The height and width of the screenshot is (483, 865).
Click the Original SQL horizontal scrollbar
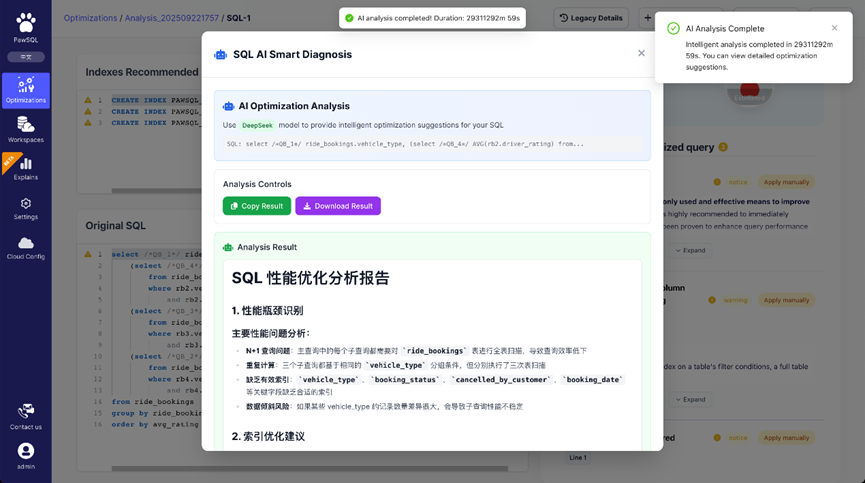pyautogui.click(x=309, y=469)
